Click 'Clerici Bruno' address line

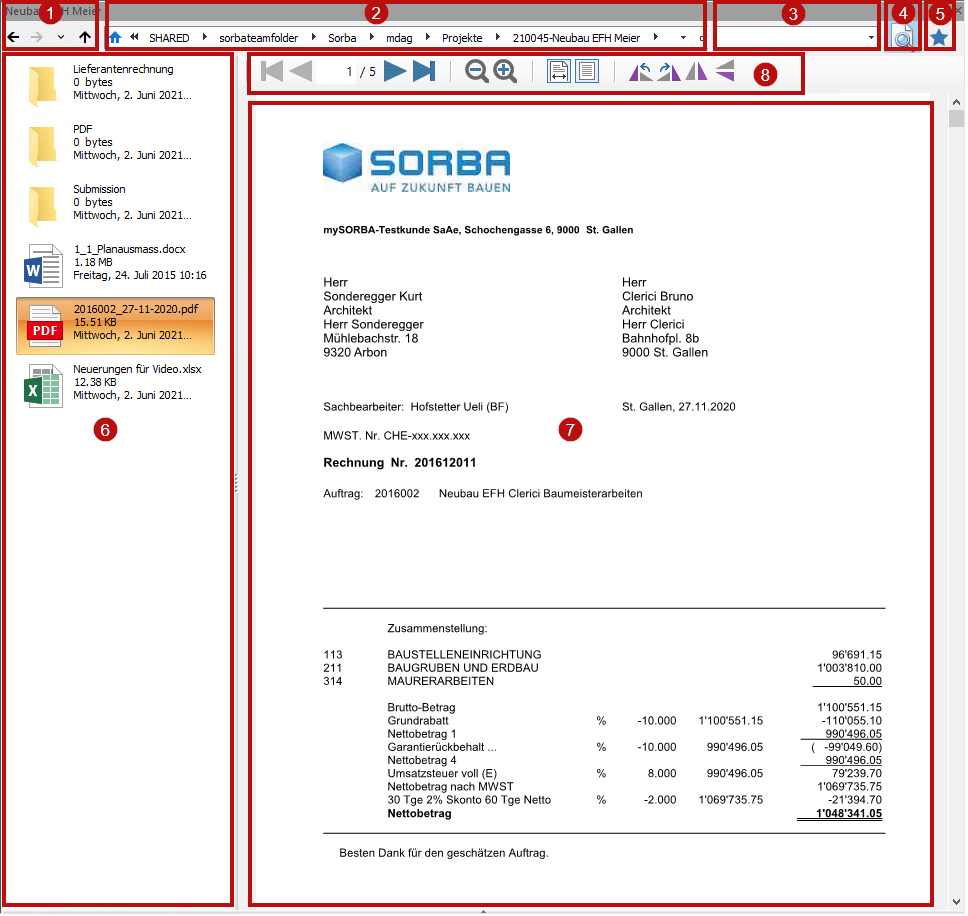click(x=658, y=297)
